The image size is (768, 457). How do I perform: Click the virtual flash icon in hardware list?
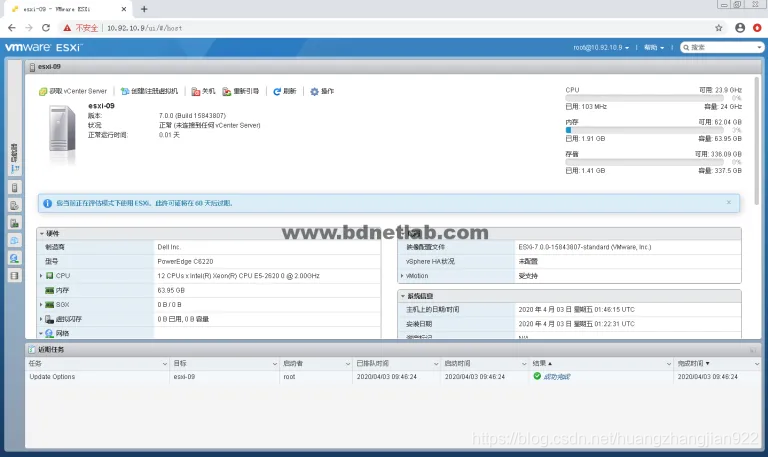click(49, 319)
